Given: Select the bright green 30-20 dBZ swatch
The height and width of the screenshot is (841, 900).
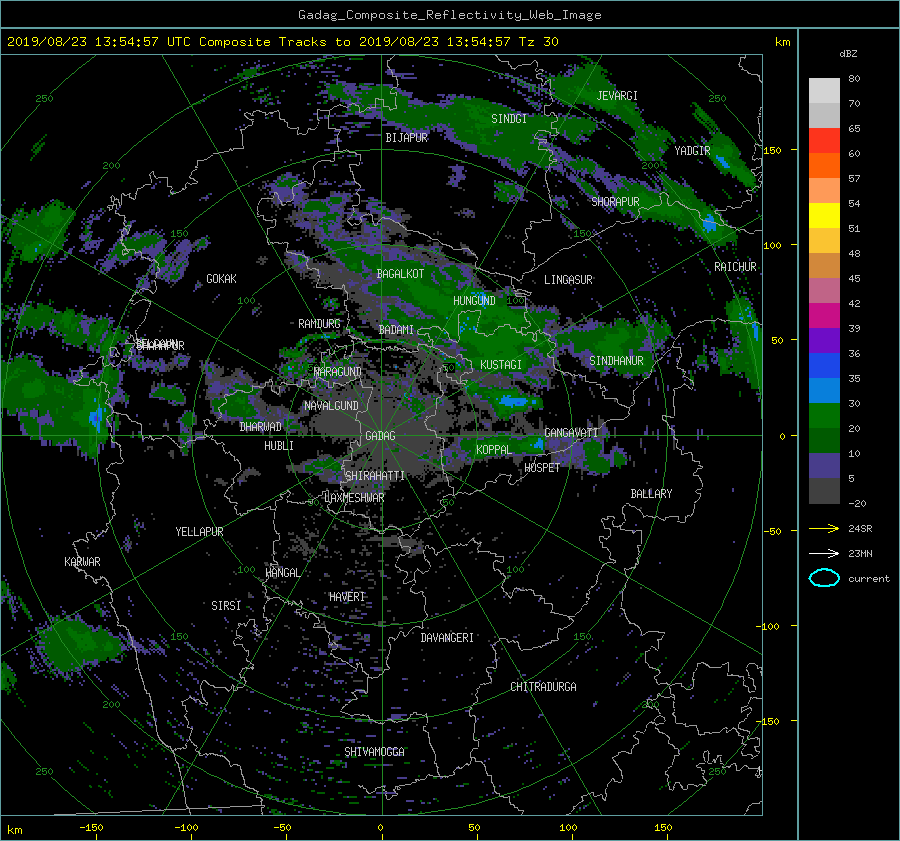Looking at the screenshot, I should tap(824, 415).
